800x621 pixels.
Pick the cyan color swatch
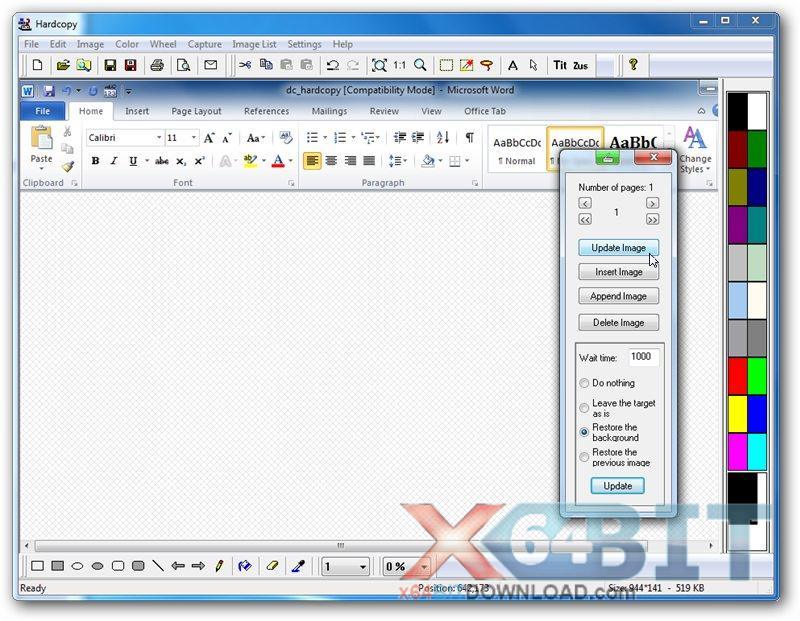(x=757, y=452)
